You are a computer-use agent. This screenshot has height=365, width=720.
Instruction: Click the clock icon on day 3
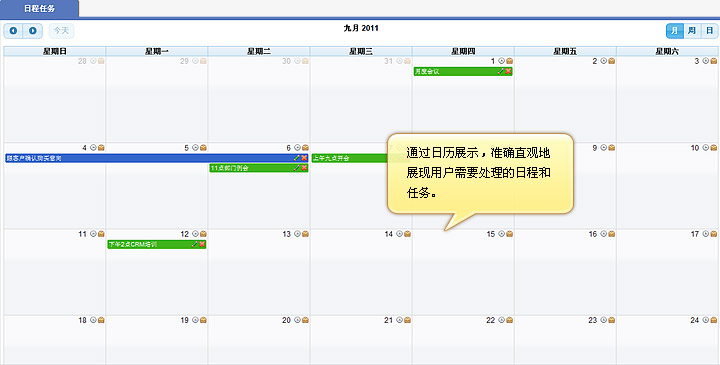706,61
